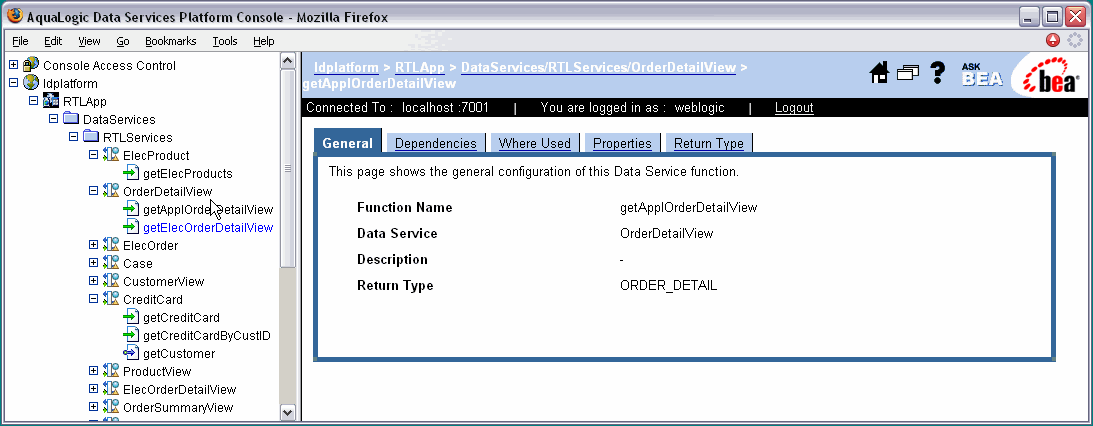
Task: Switch to the Dependencies tab
Action: pyautogui.click(x=436, y=143)
